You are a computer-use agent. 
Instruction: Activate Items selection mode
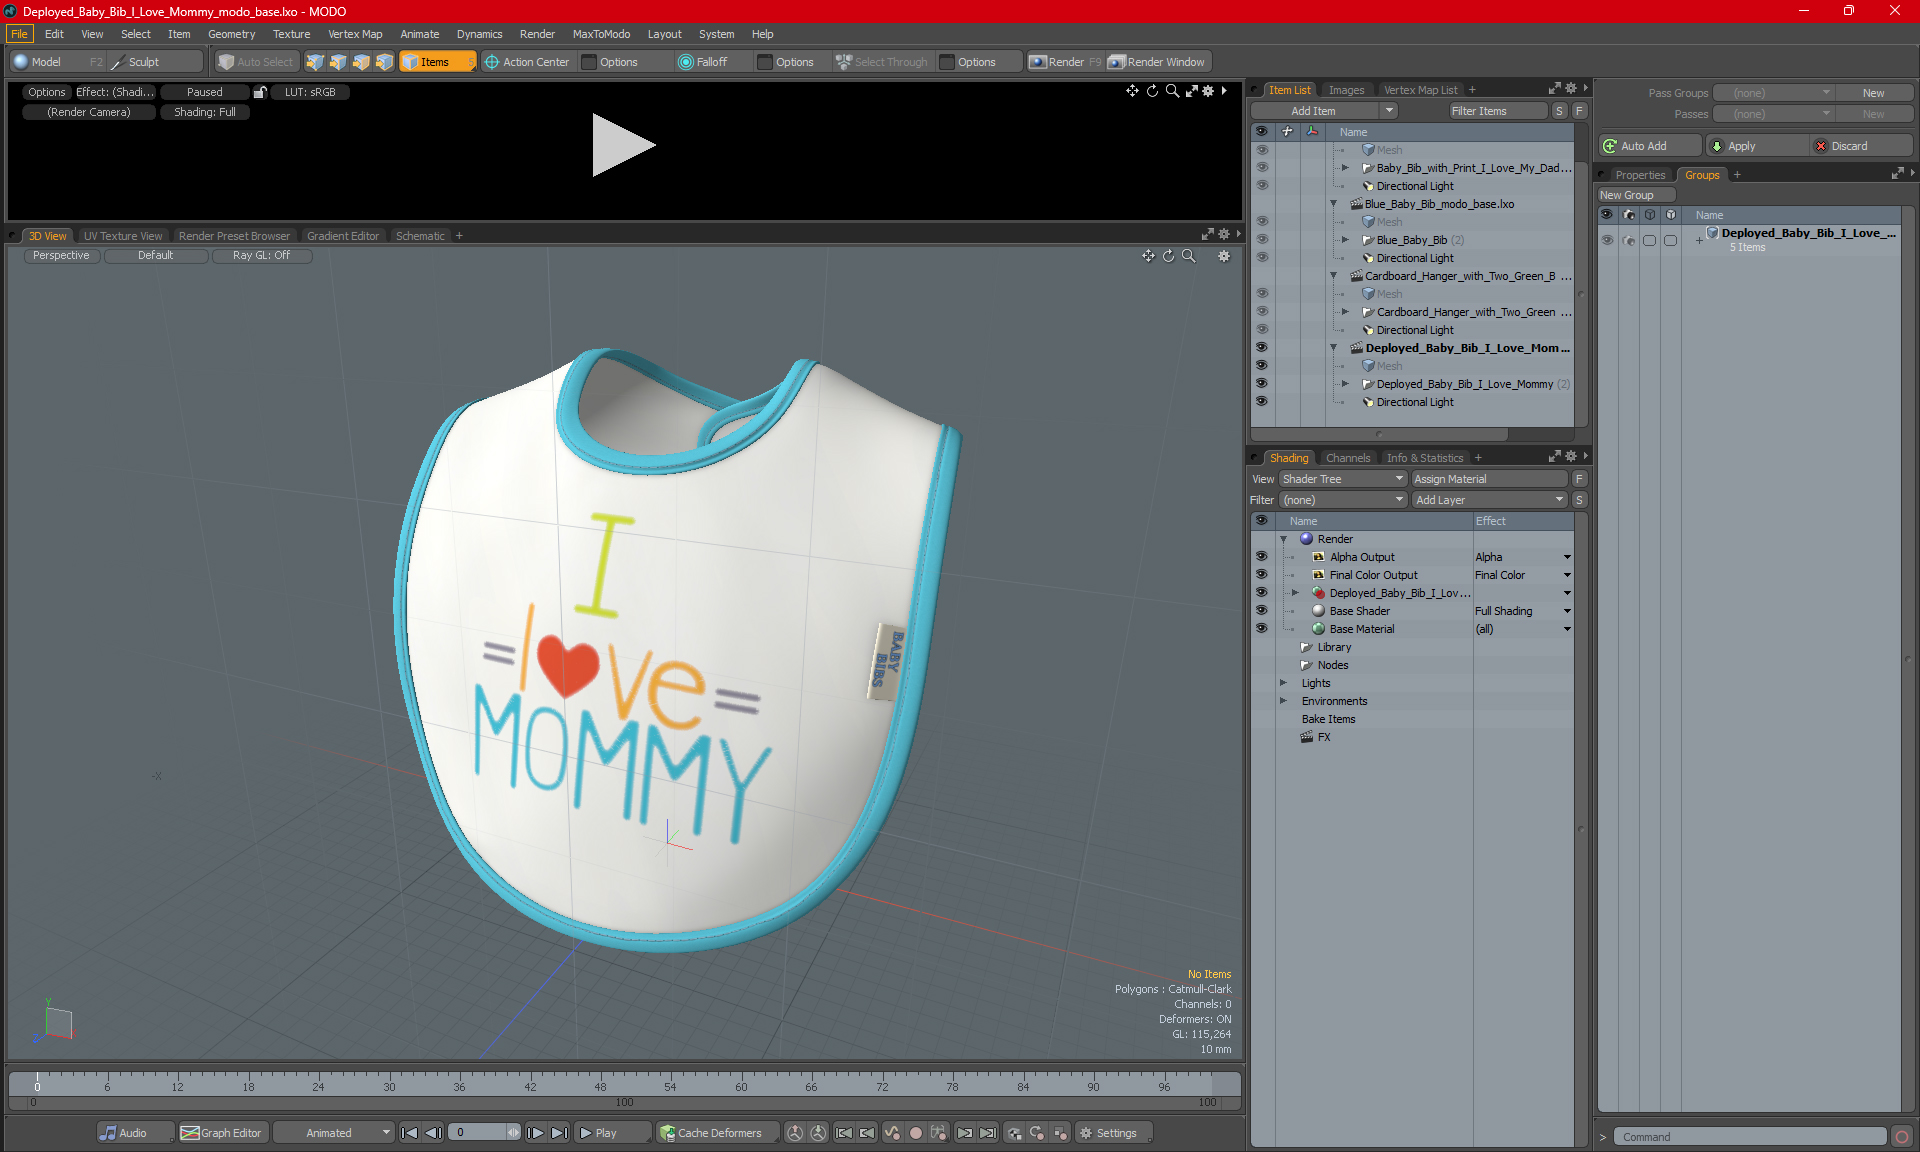[437, 62]
